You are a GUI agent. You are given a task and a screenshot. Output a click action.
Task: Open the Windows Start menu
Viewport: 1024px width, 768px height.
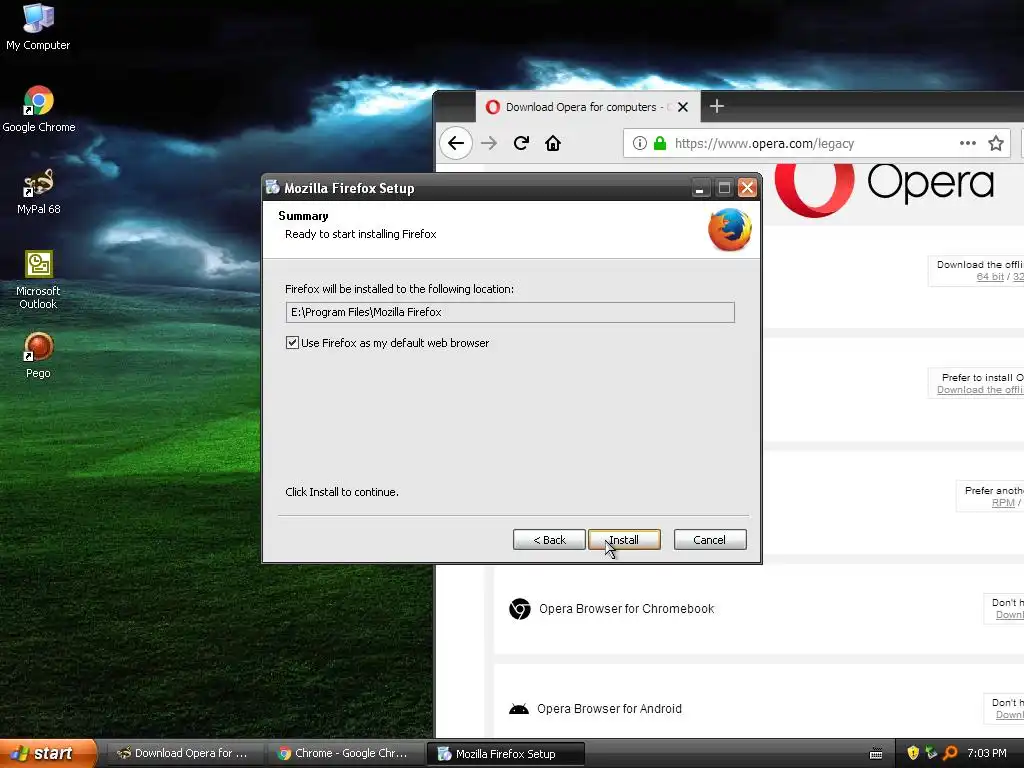point(48,753)
